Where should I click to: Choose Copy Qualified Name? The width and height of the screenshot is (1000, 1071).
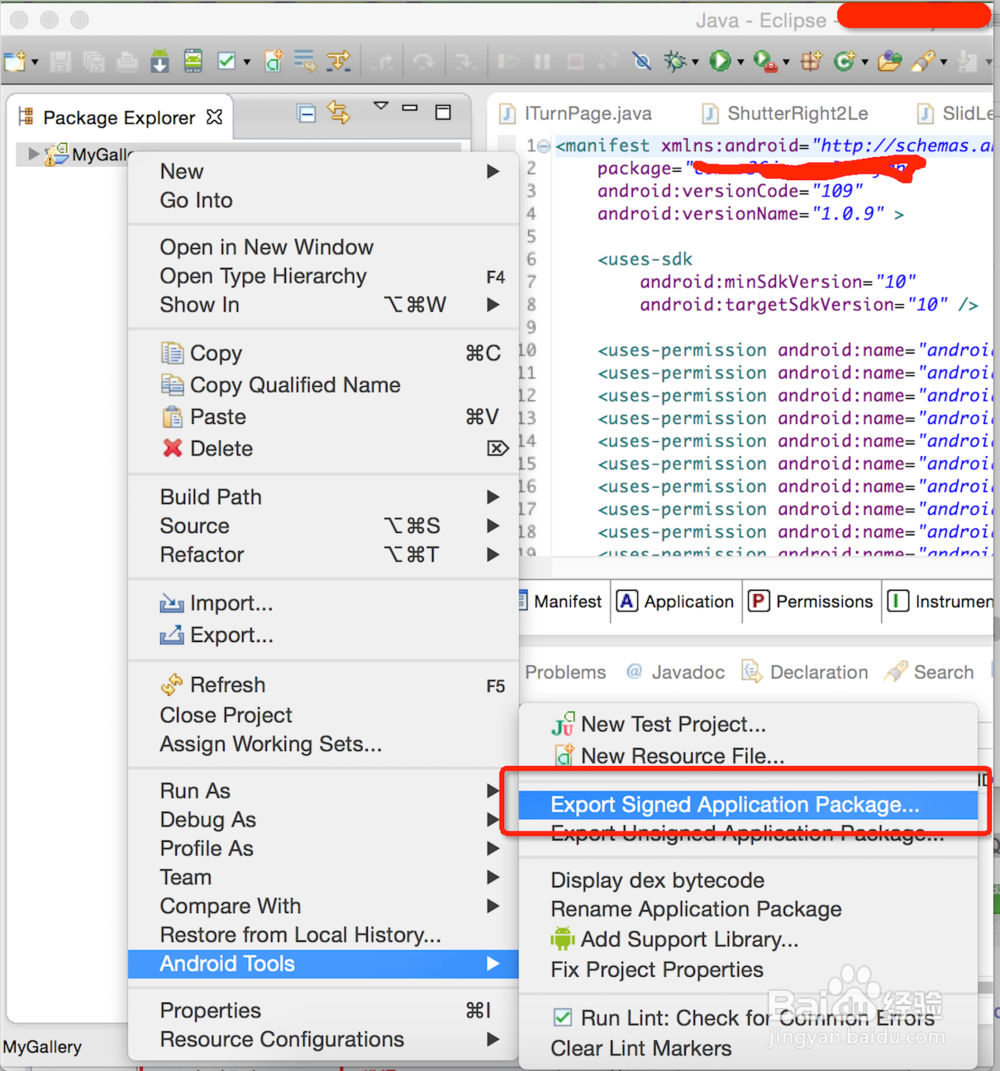[x=323, y=385]
